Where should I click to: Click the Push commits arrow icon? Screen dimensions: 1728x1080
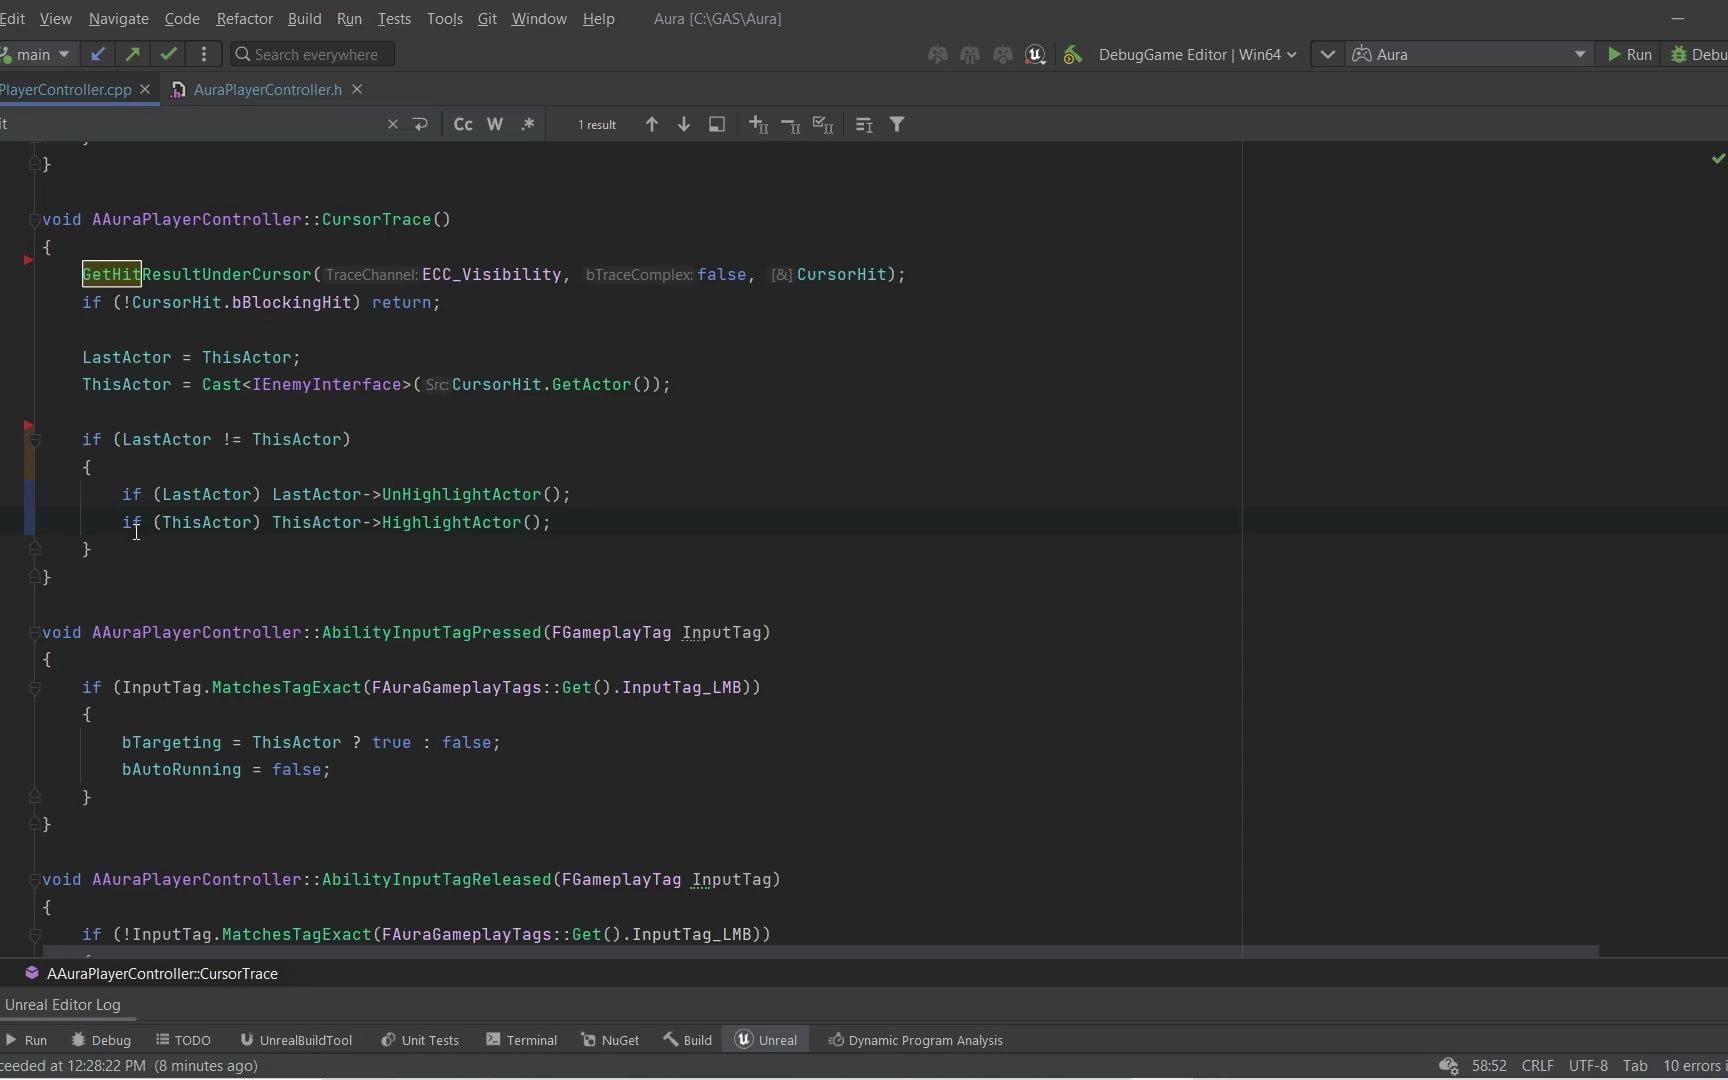click(132, 54)
